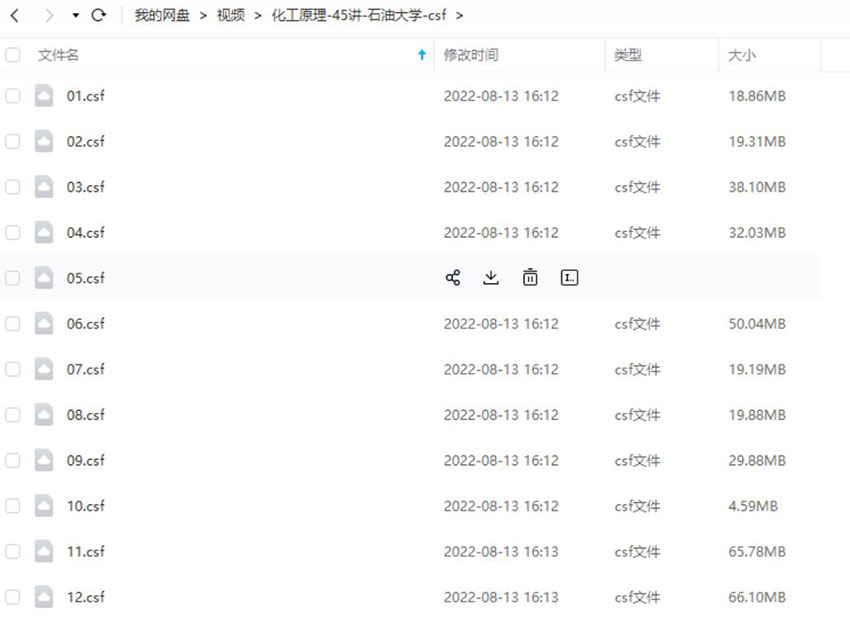The height and width of the screenshot is (618, 850).
Task: Sort by 类型 column
Action: 628,55
